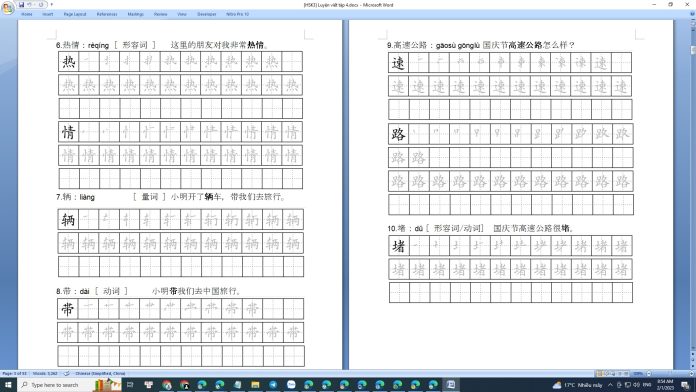Select the References ribbon tab
The width and height of the screenshot is (696, 392).
click(x=107, y=14)
